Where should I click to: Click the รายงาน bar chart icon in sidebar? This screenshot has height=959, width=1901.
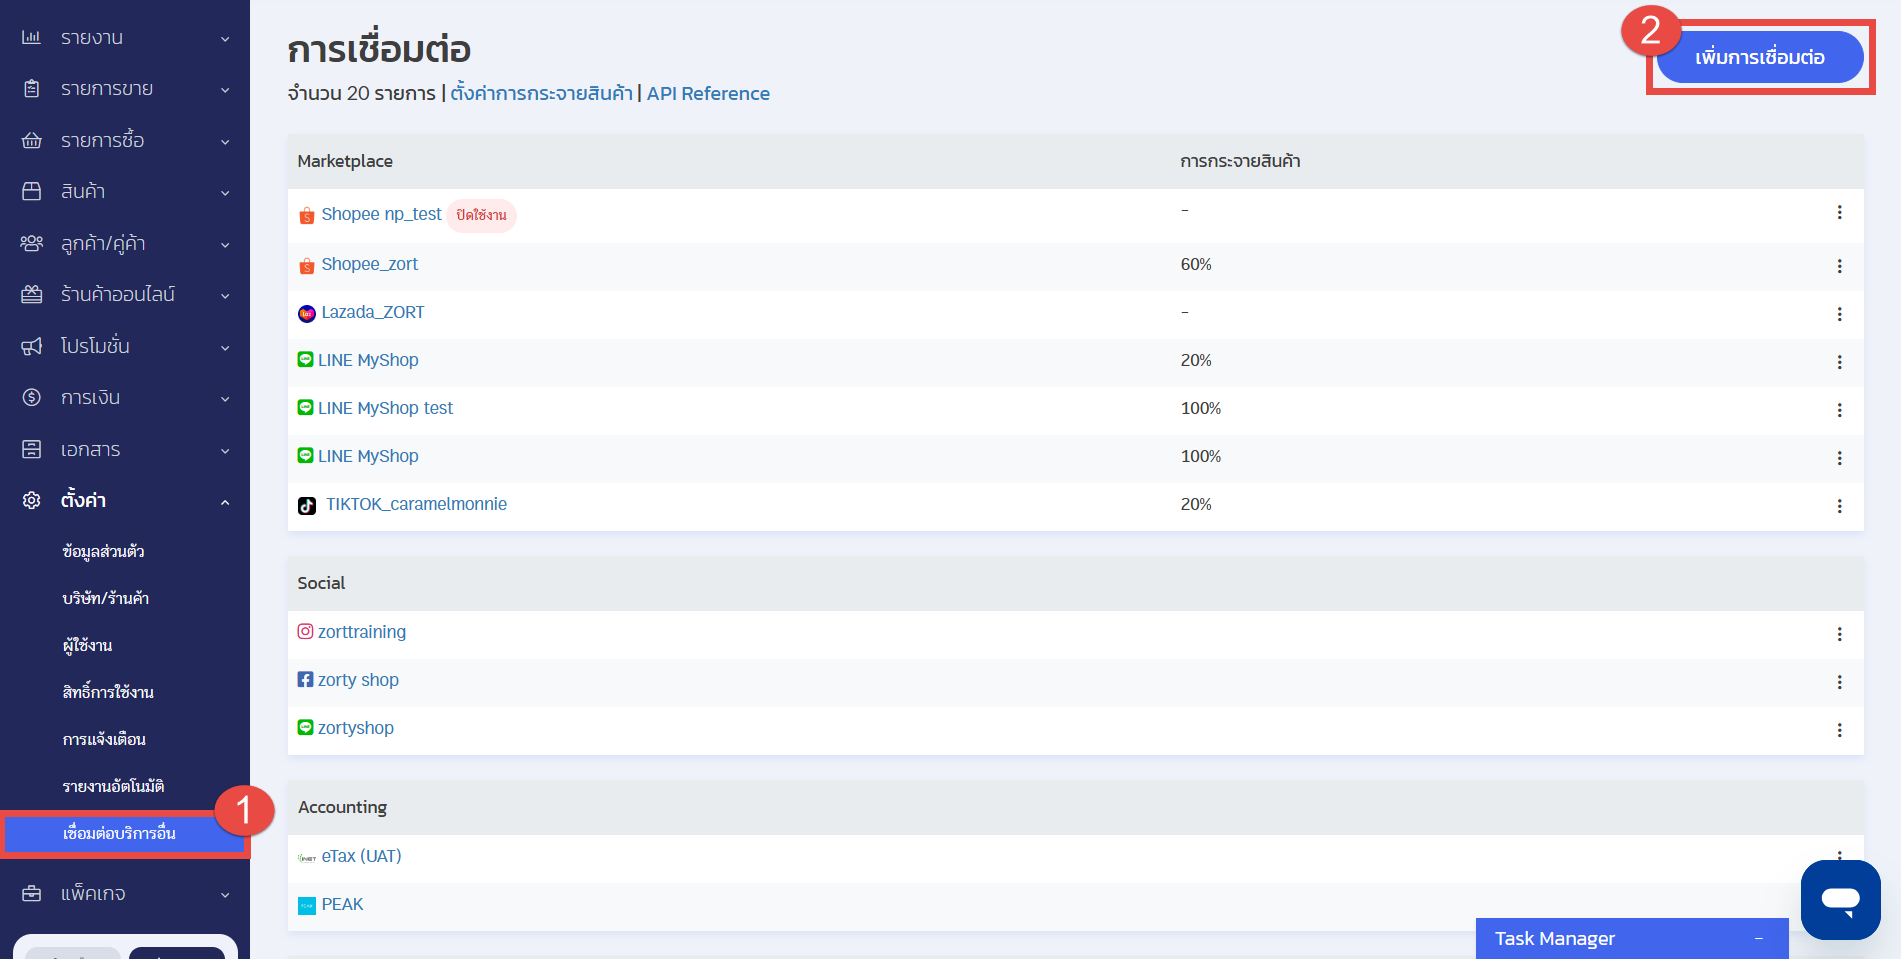pyautogui.click(x=32, y=37)
